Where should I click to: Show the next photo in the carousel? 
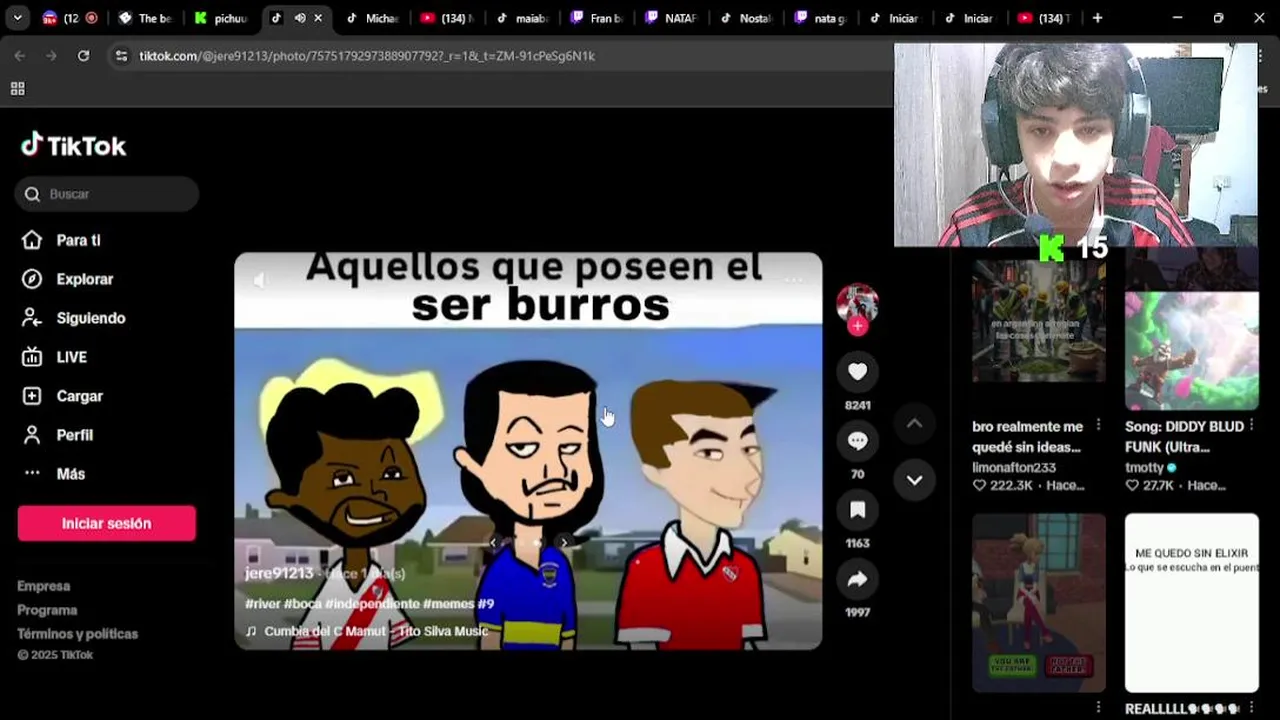pos(565,543)
